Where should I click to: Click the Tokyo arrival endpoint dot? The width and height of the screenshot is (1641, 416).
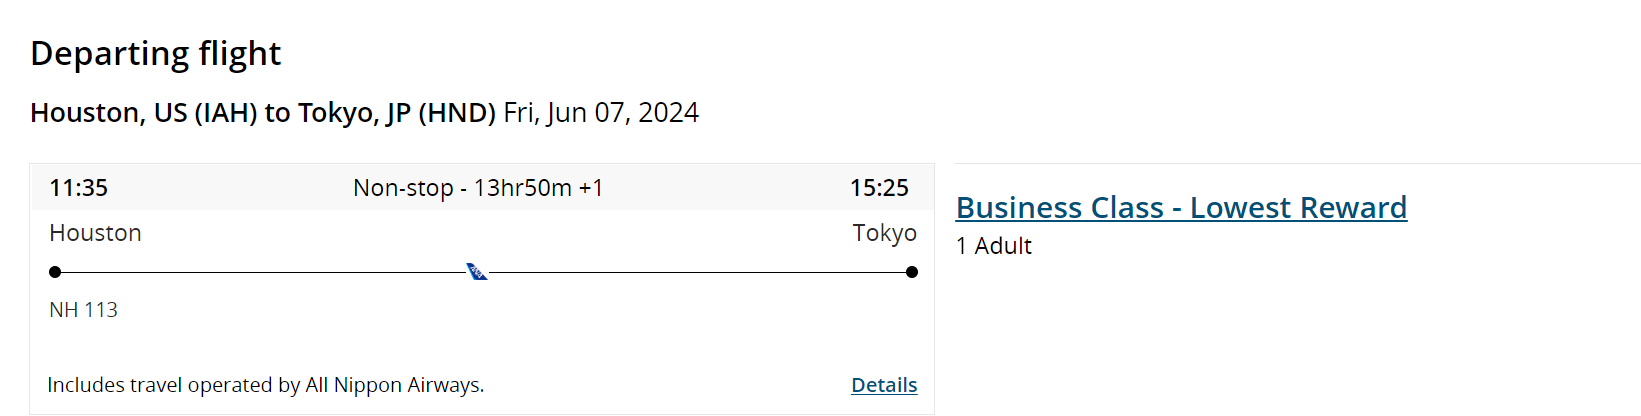pyautogui.click(x=911, y=272)
